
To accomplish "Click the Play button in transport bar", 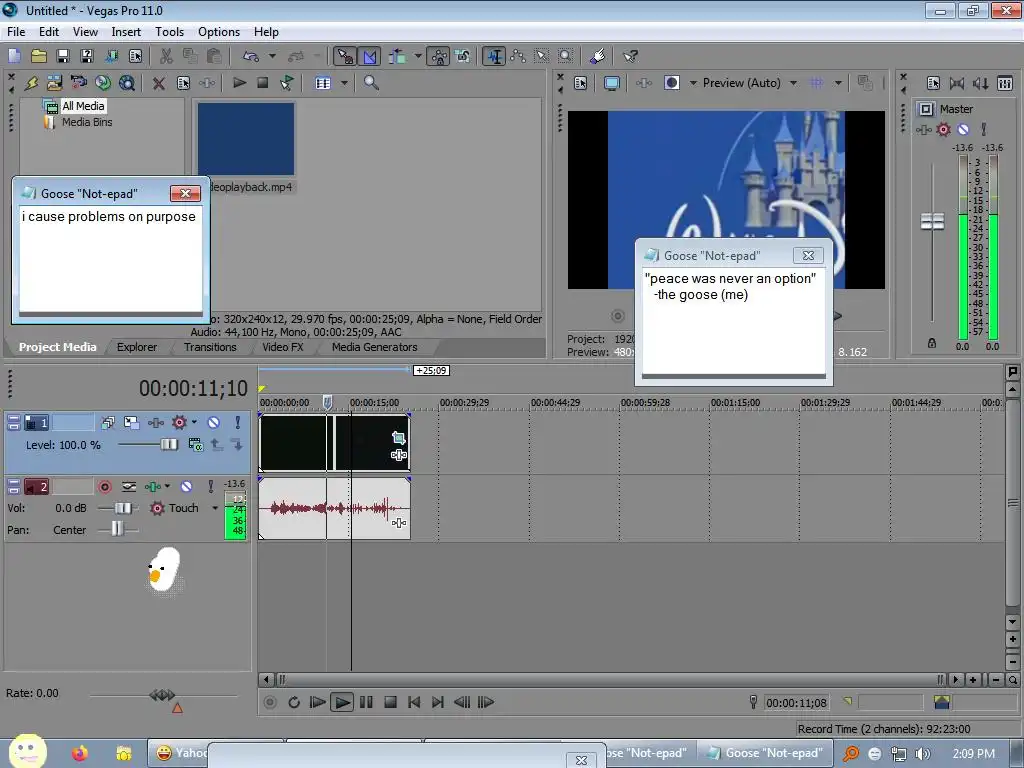I will pos(341,702).
